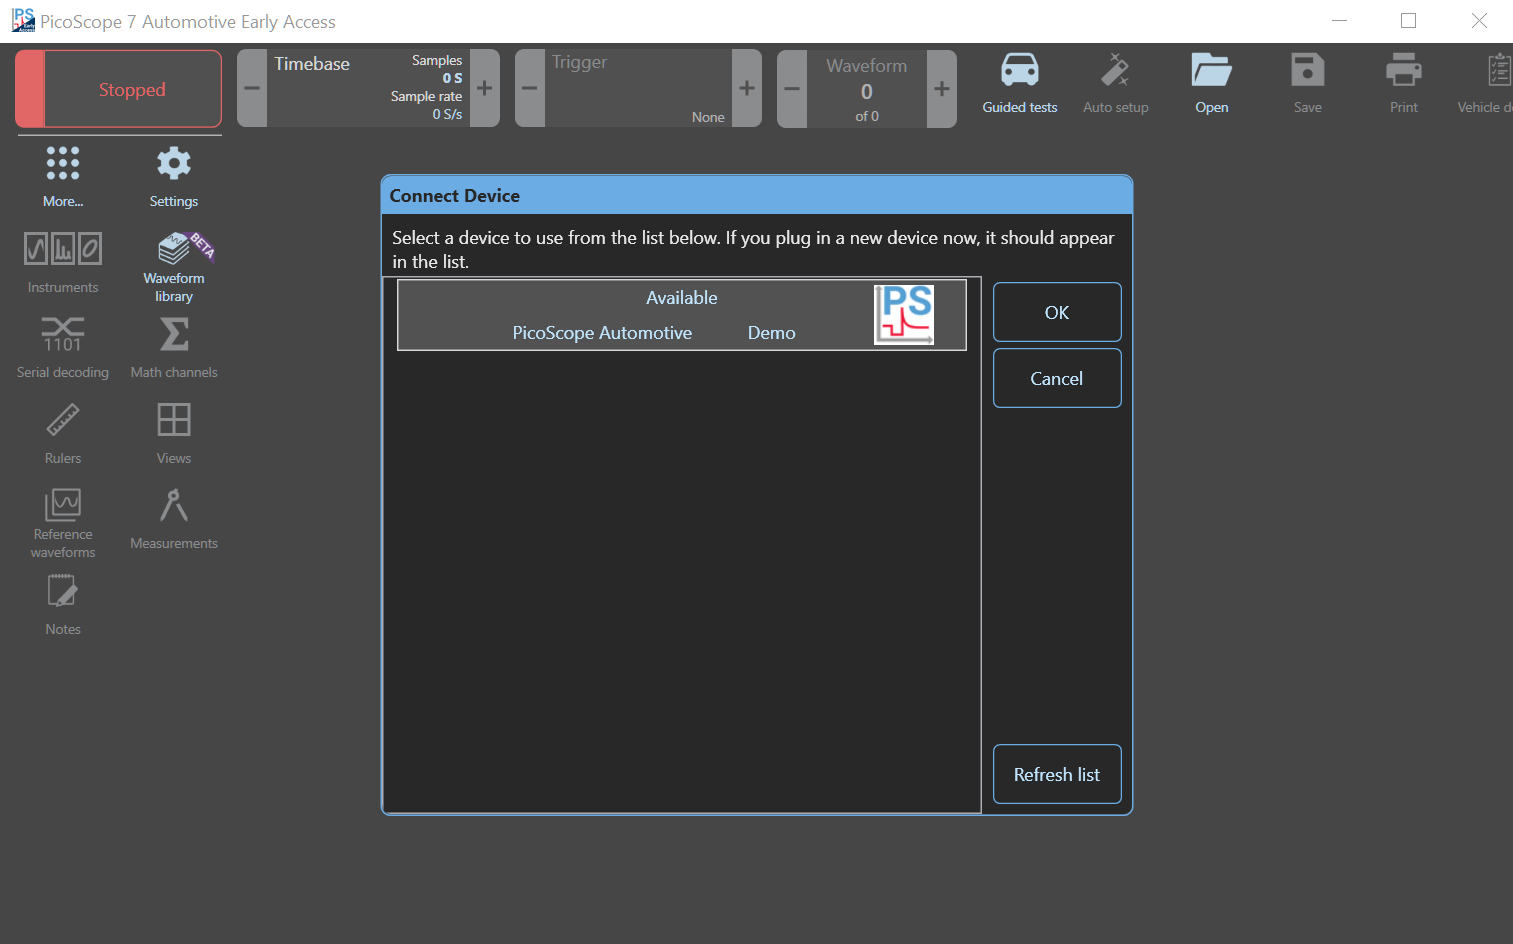Image resolution: width=1513 pixels, height=944 pixels.
Task: Open Reference waveforms tool
Action: pyautogui.click(x=63, y=523)
